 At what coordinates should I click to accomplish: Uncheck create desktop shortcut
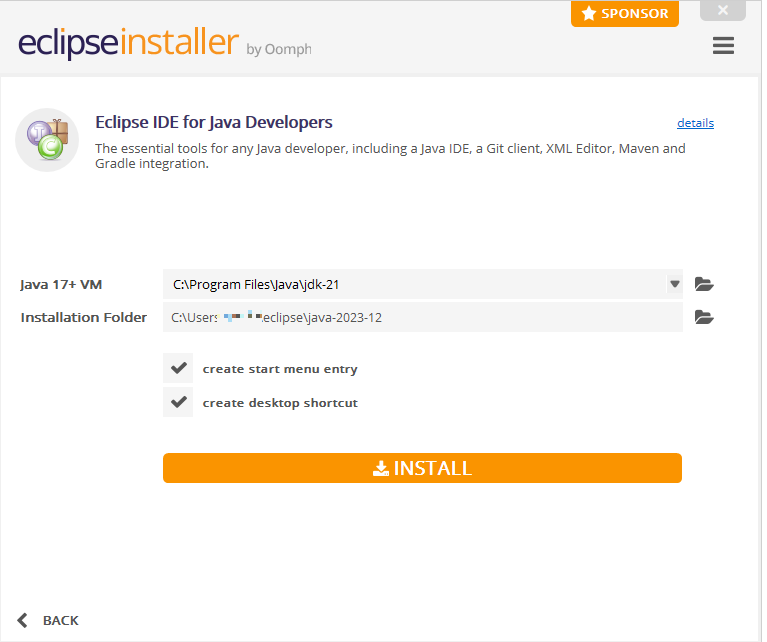pos(178,402)
